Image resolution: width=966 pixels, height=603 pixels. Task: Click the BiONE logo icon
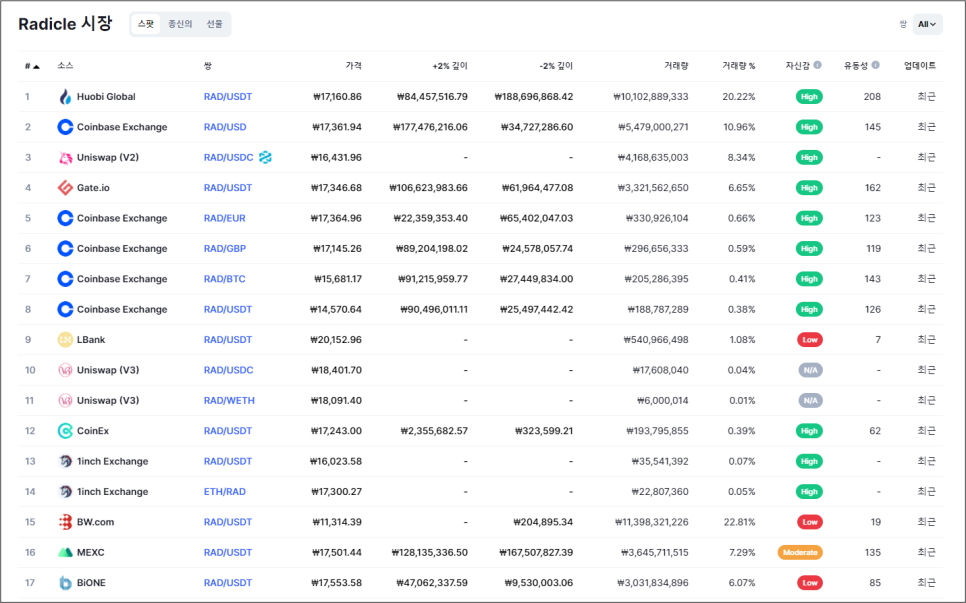[x=65, y=583]
